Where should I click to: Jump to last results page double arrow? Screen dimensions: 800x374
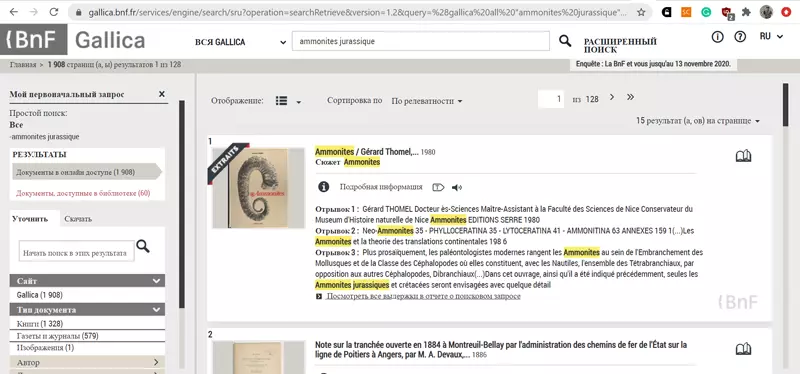631,97
